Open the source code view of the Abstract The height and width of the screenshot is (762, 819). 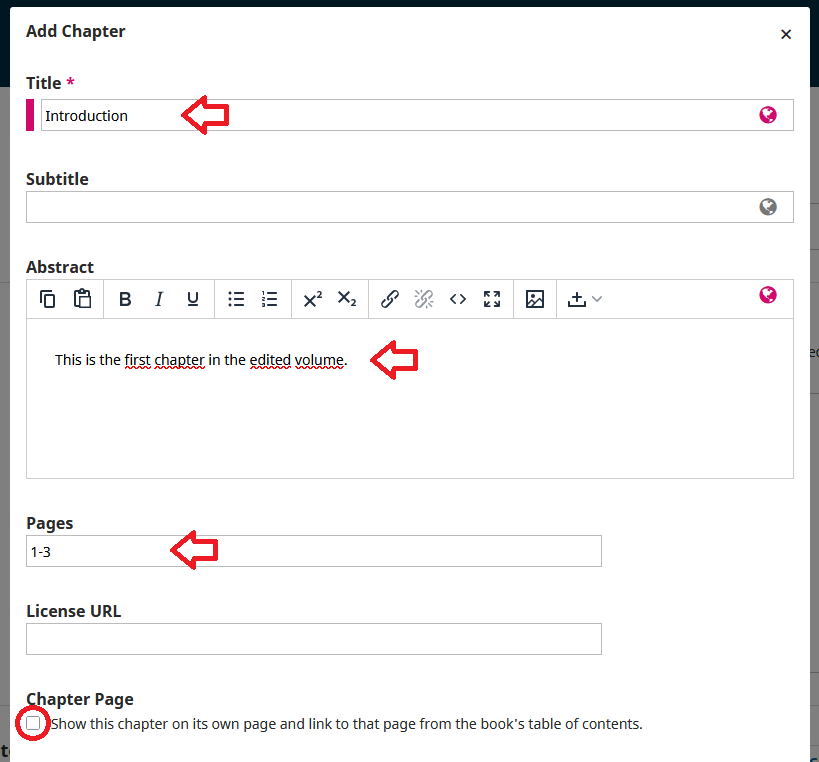[457, 298]
